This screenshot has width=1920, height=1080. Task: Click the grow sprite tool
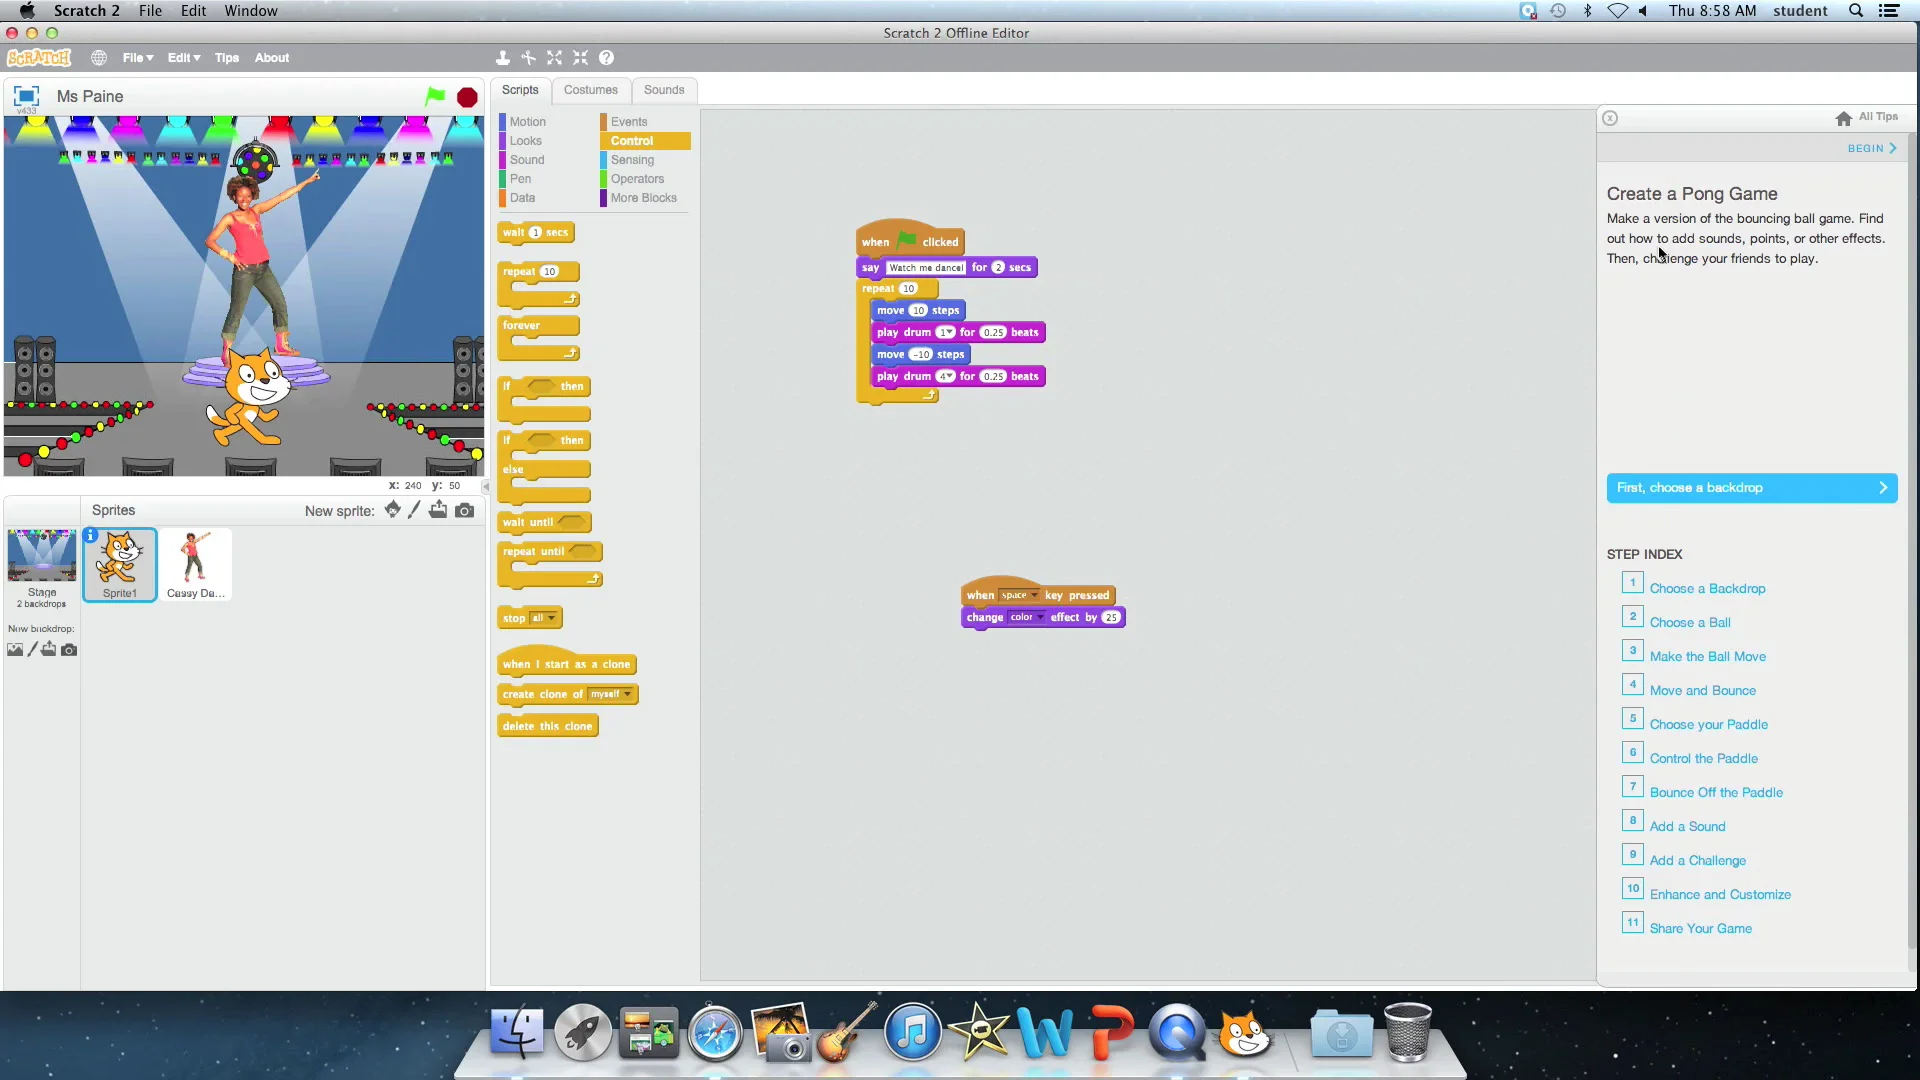(x=554, y=58)
